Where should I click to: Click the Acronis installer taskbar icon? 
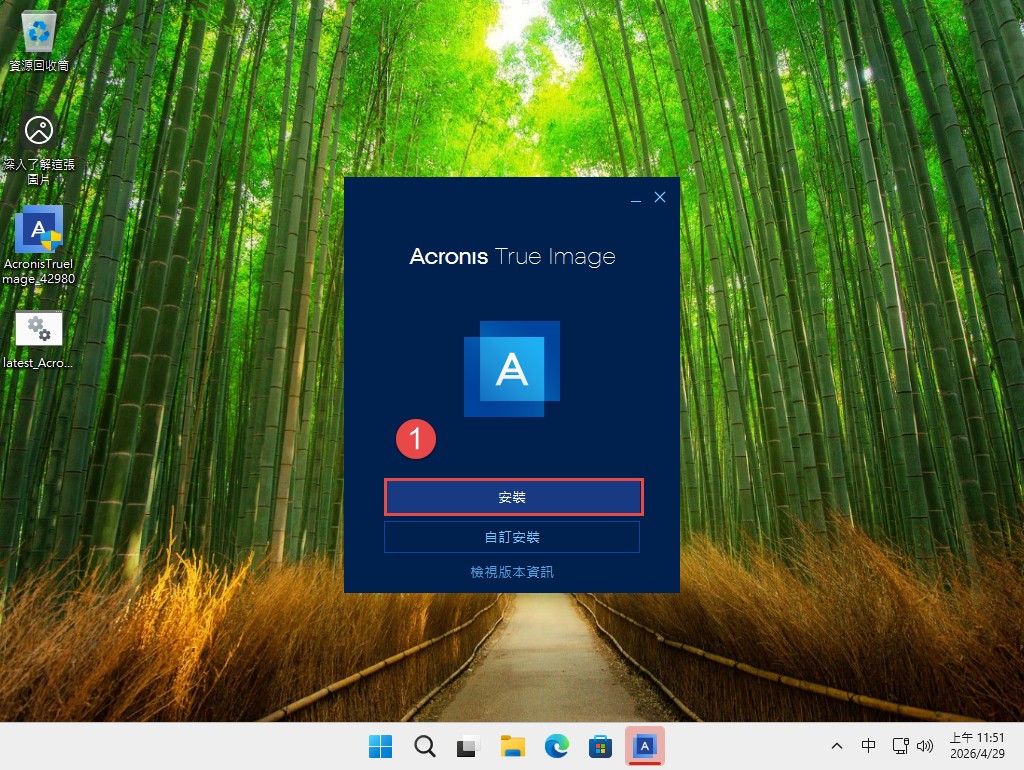(645, 746)
